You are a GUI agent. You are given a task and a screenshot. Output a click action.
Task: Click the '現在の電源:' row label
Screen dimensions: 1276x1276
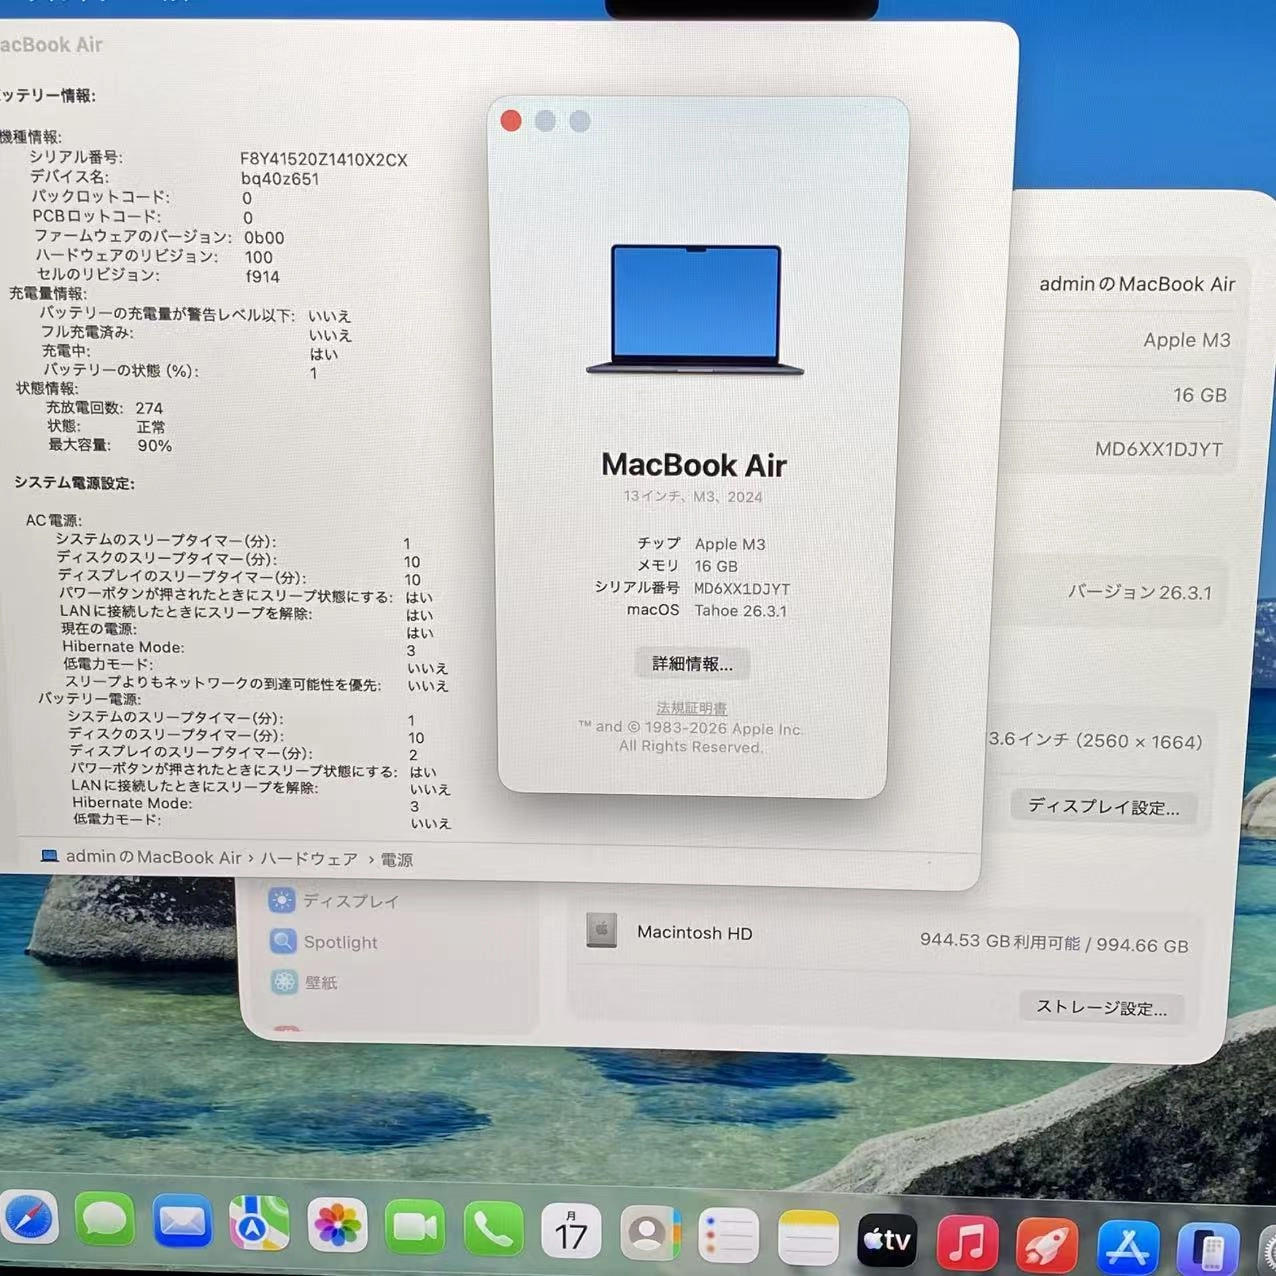pos(99,629)
